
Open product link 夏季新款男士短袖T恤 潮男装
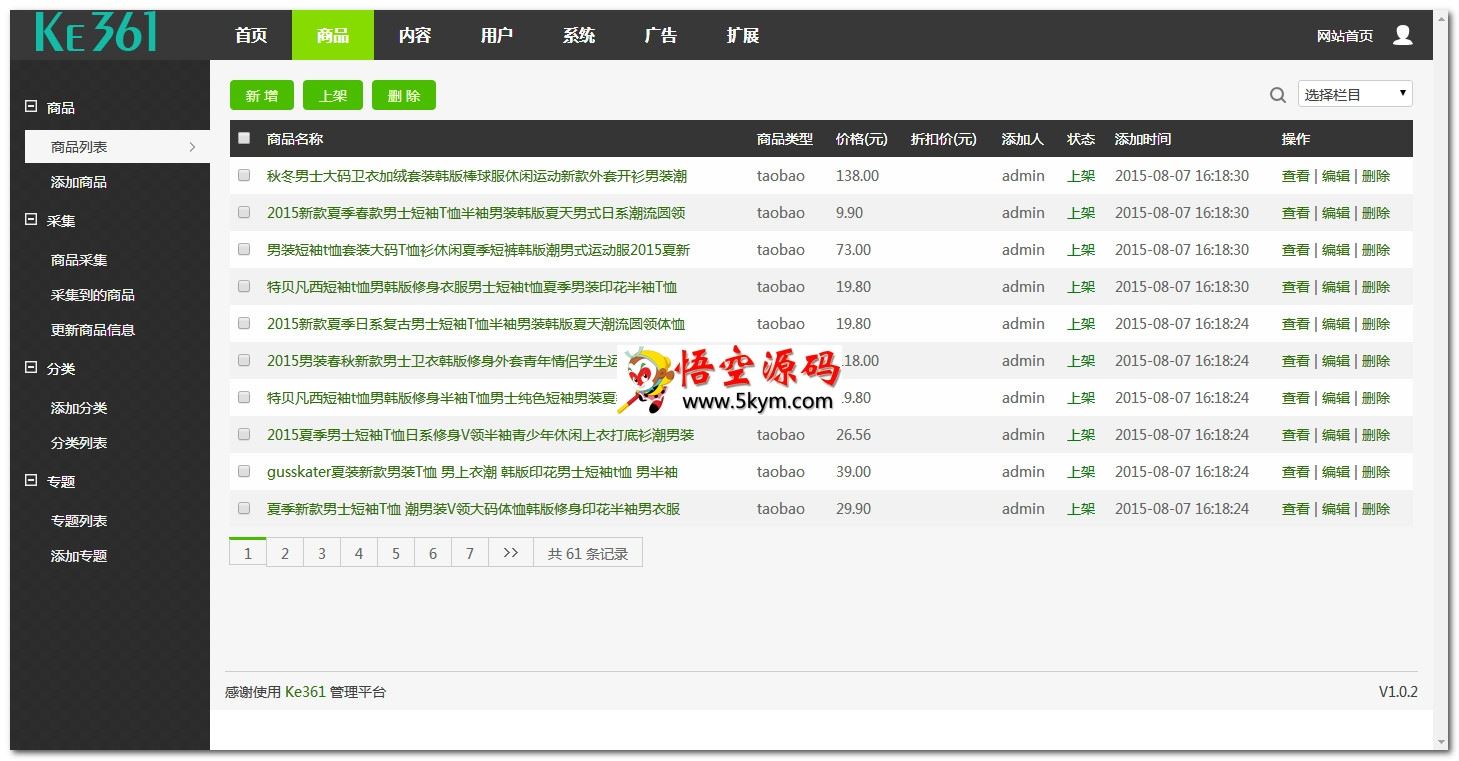(x=473, y=509)
